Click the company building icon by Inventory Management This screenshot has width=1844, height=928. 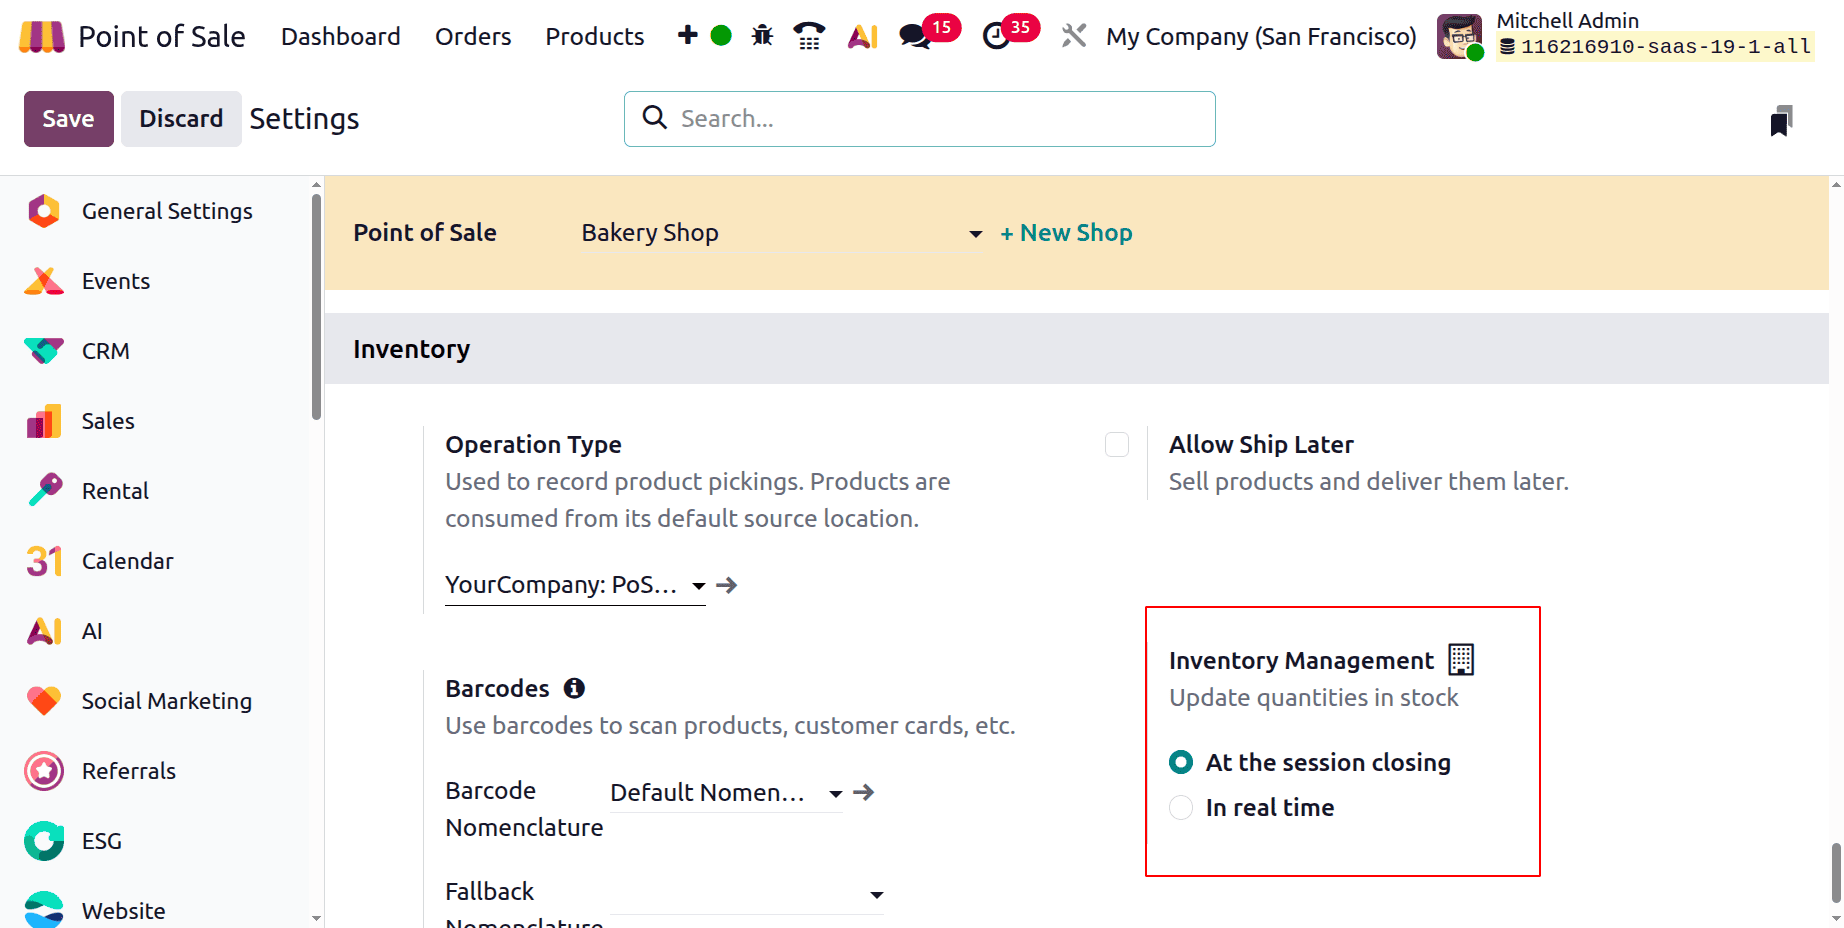pyautogui.click(x=1461, y=660)
